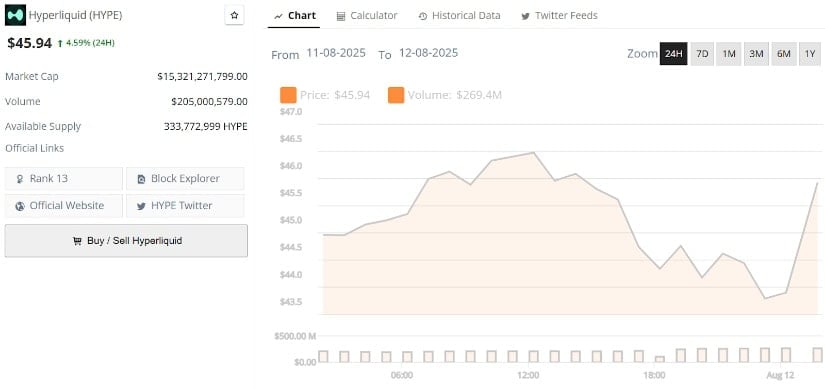Image resolution: width=825 pixels, height=389 pixels.
Task: Click the Hyperliquid logo icon
Action: coord(15,15)
